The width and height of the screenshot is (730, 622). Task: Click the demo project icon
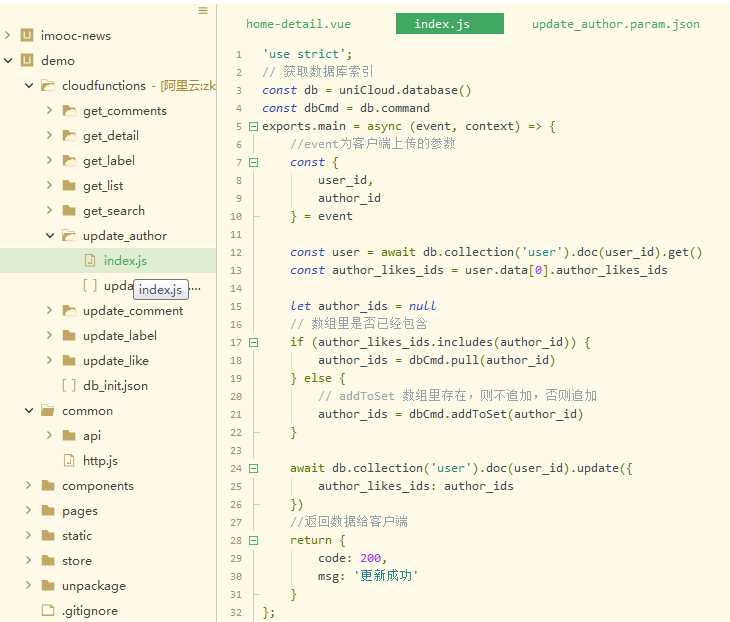27,60
